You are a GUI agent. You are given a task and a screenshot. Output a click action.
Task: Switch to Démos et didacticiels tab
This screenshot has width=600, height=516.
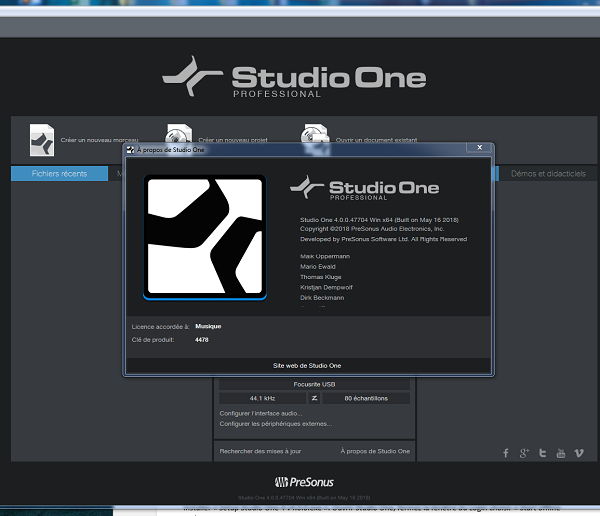click(x=548, y=174)
